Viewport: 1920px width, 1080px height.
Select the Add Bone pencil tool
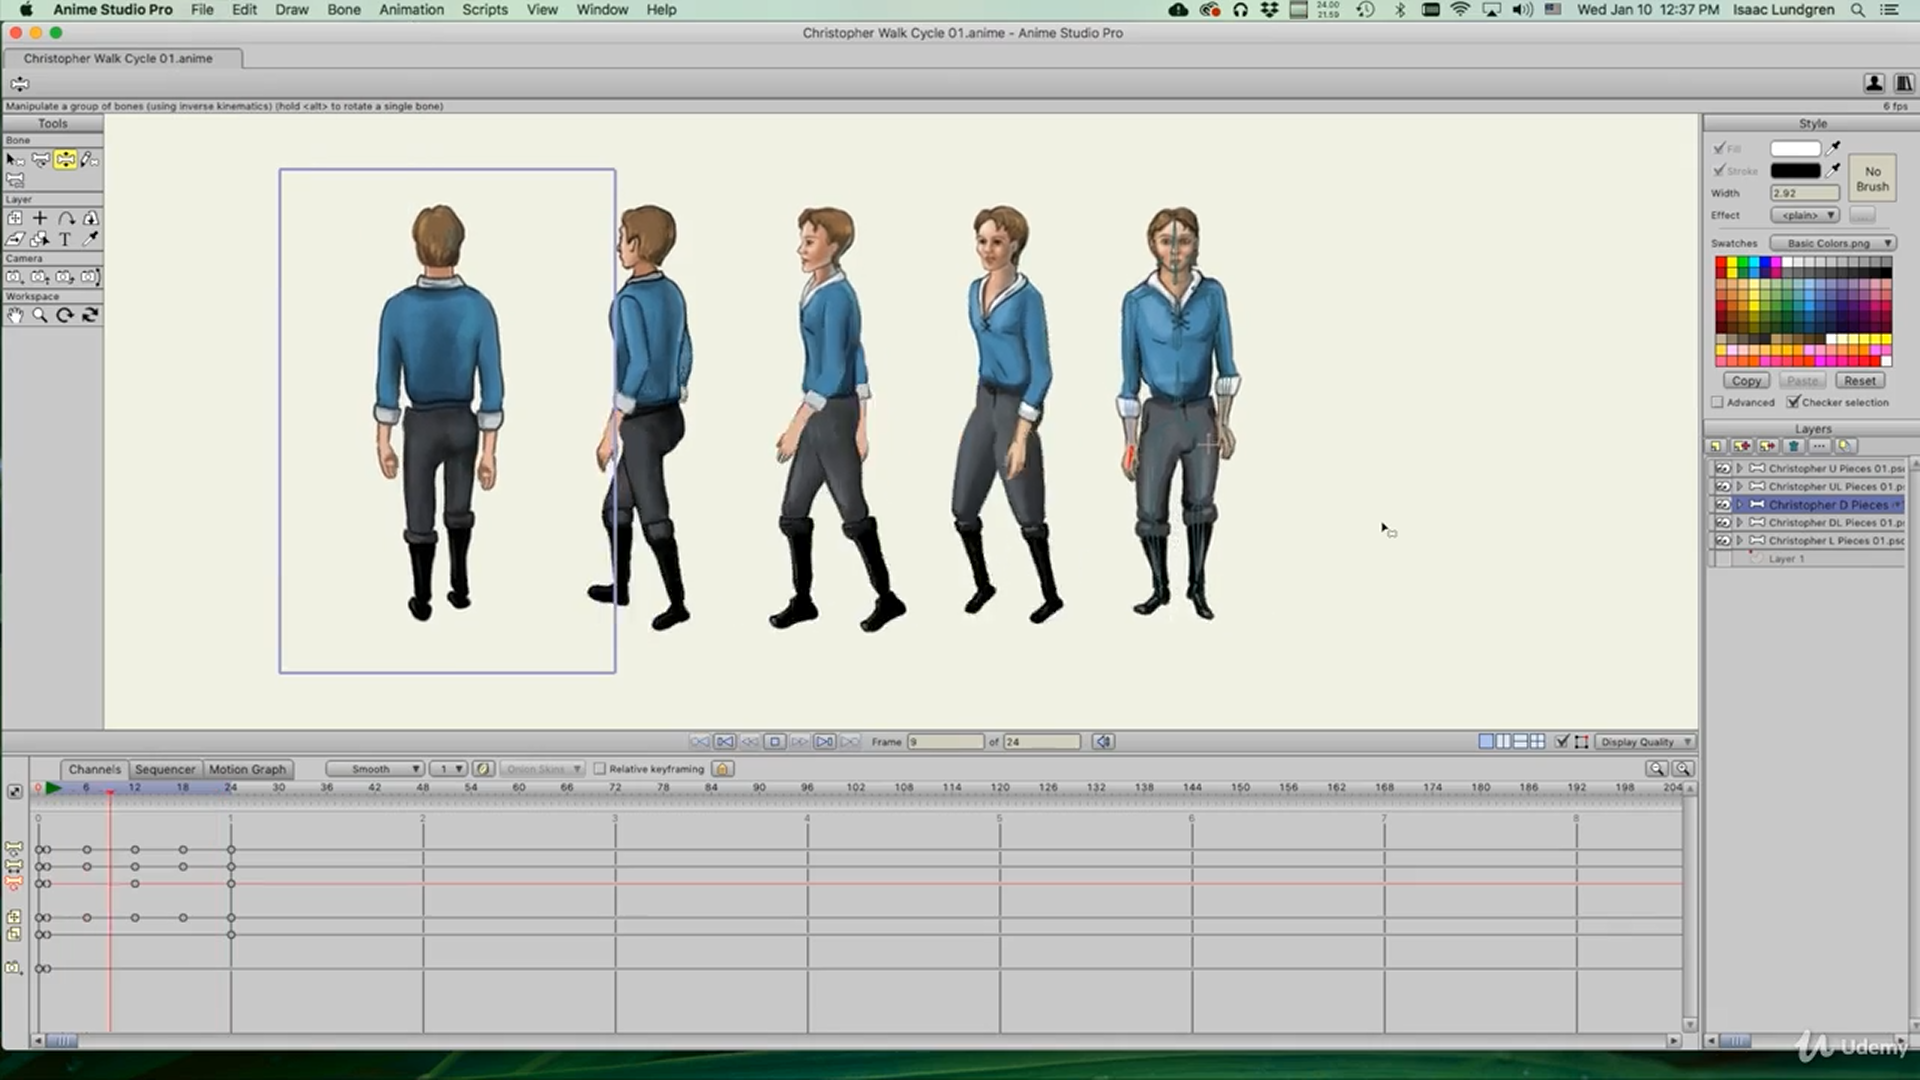pos(90,160)
